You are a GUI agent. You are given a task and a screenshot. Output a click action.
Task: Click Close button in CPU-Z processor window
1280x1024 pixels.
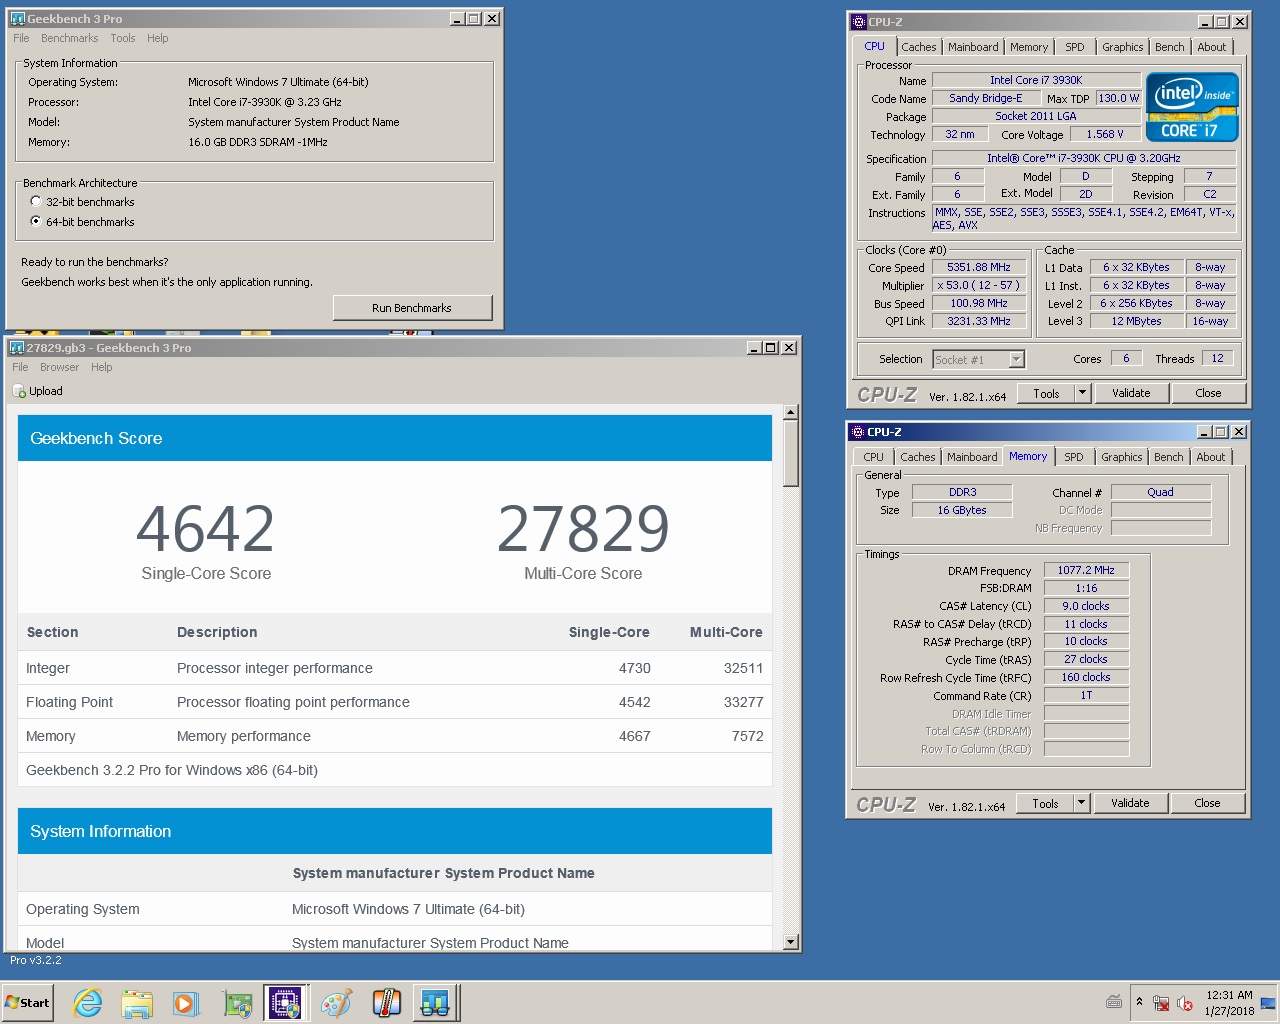pyautogui.click(x=1209, y=393)
